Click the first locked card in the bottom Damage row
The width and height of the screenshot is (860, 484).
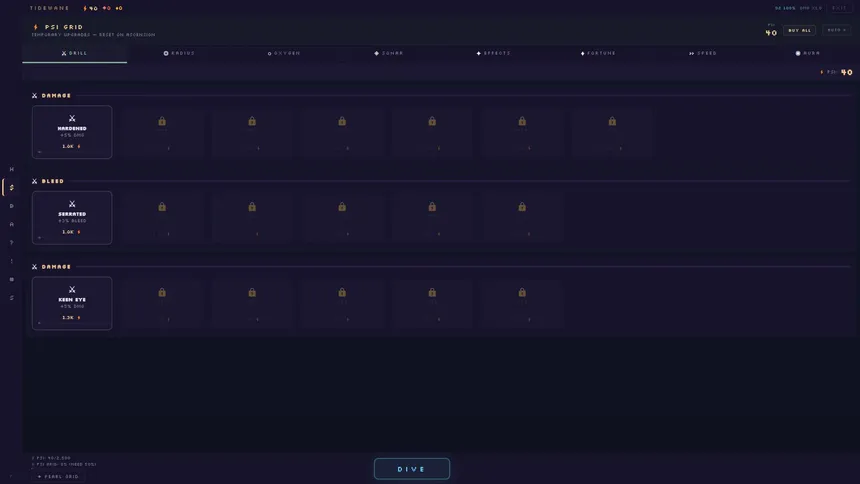pyautogui.click(x=162, y=303)
